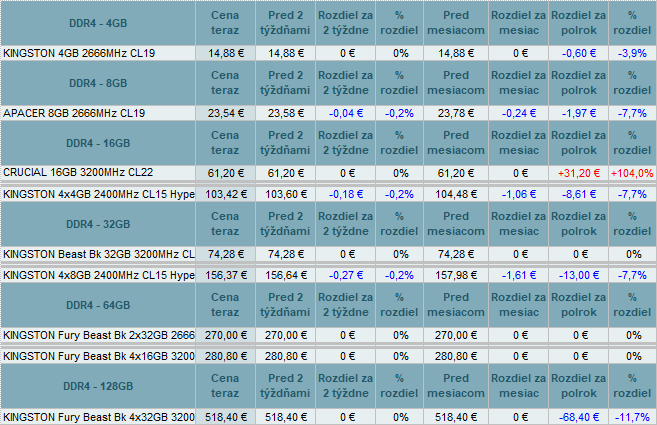Select the KINGSTON Fury Beast Bk 2x32GB 2666 name

point(99,335)
